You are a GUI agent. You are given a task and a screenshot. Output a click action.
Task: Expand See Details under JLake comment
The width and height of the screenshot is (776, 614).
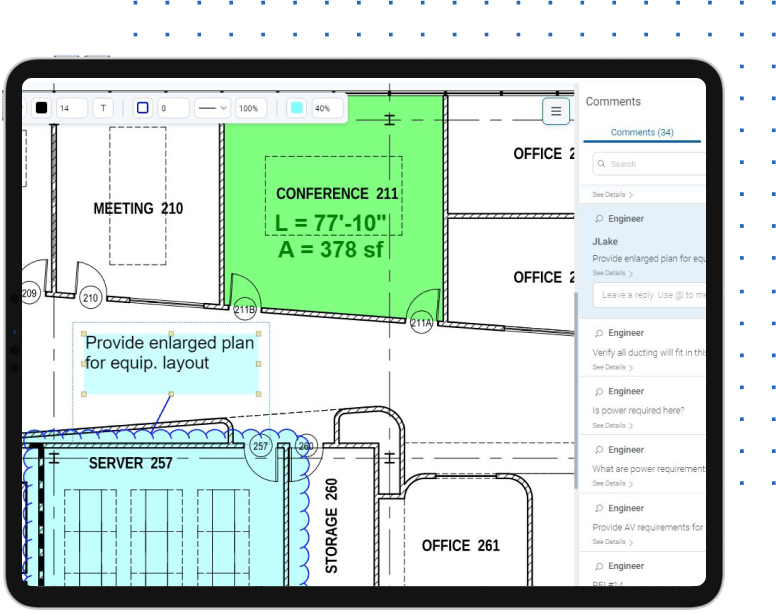point(612,273)
